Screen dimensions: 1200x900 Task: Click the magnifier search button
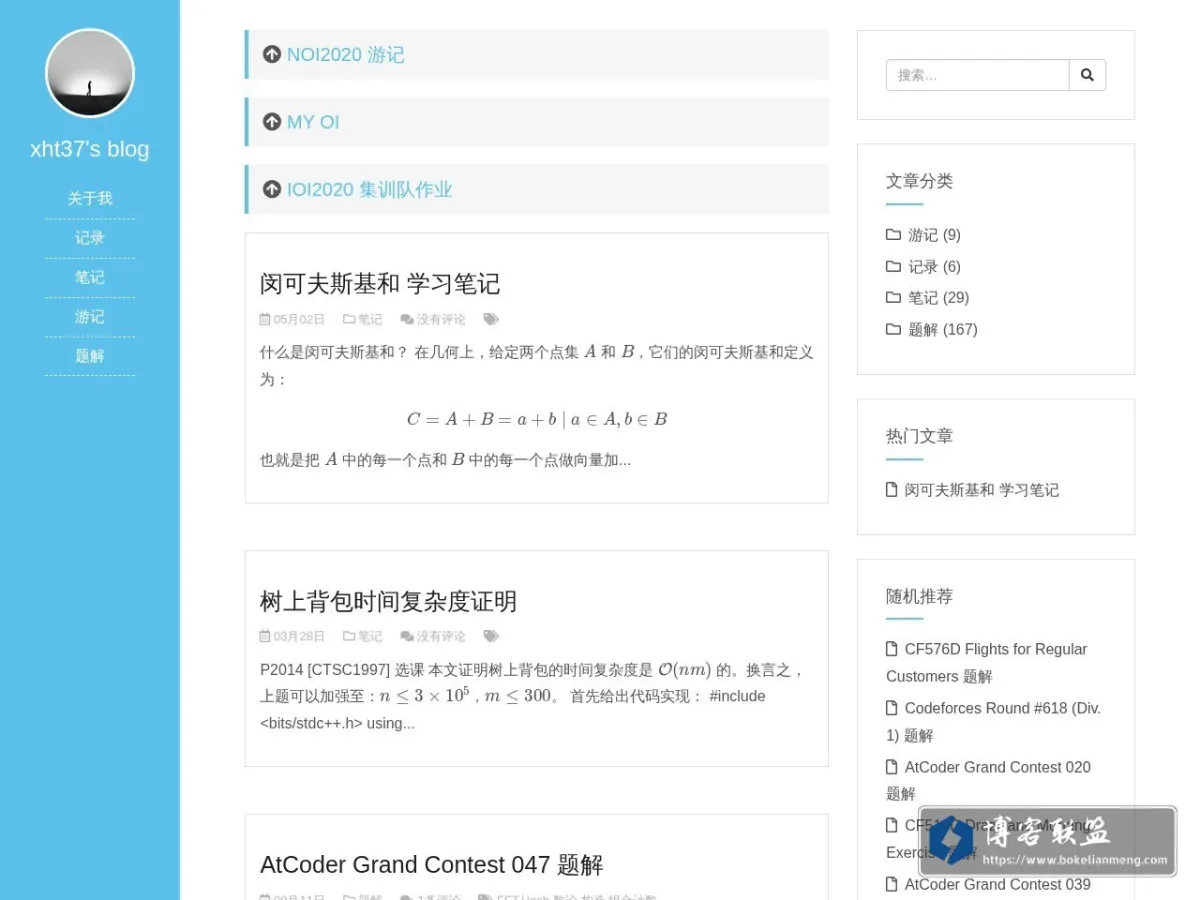coord(1087,75)
